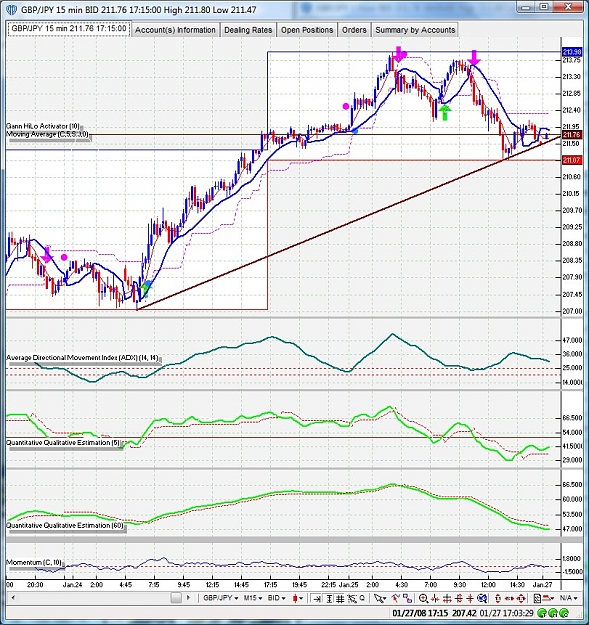589x625 pixels.
Task: Open the BID price type dropdown
Action: 277,598
